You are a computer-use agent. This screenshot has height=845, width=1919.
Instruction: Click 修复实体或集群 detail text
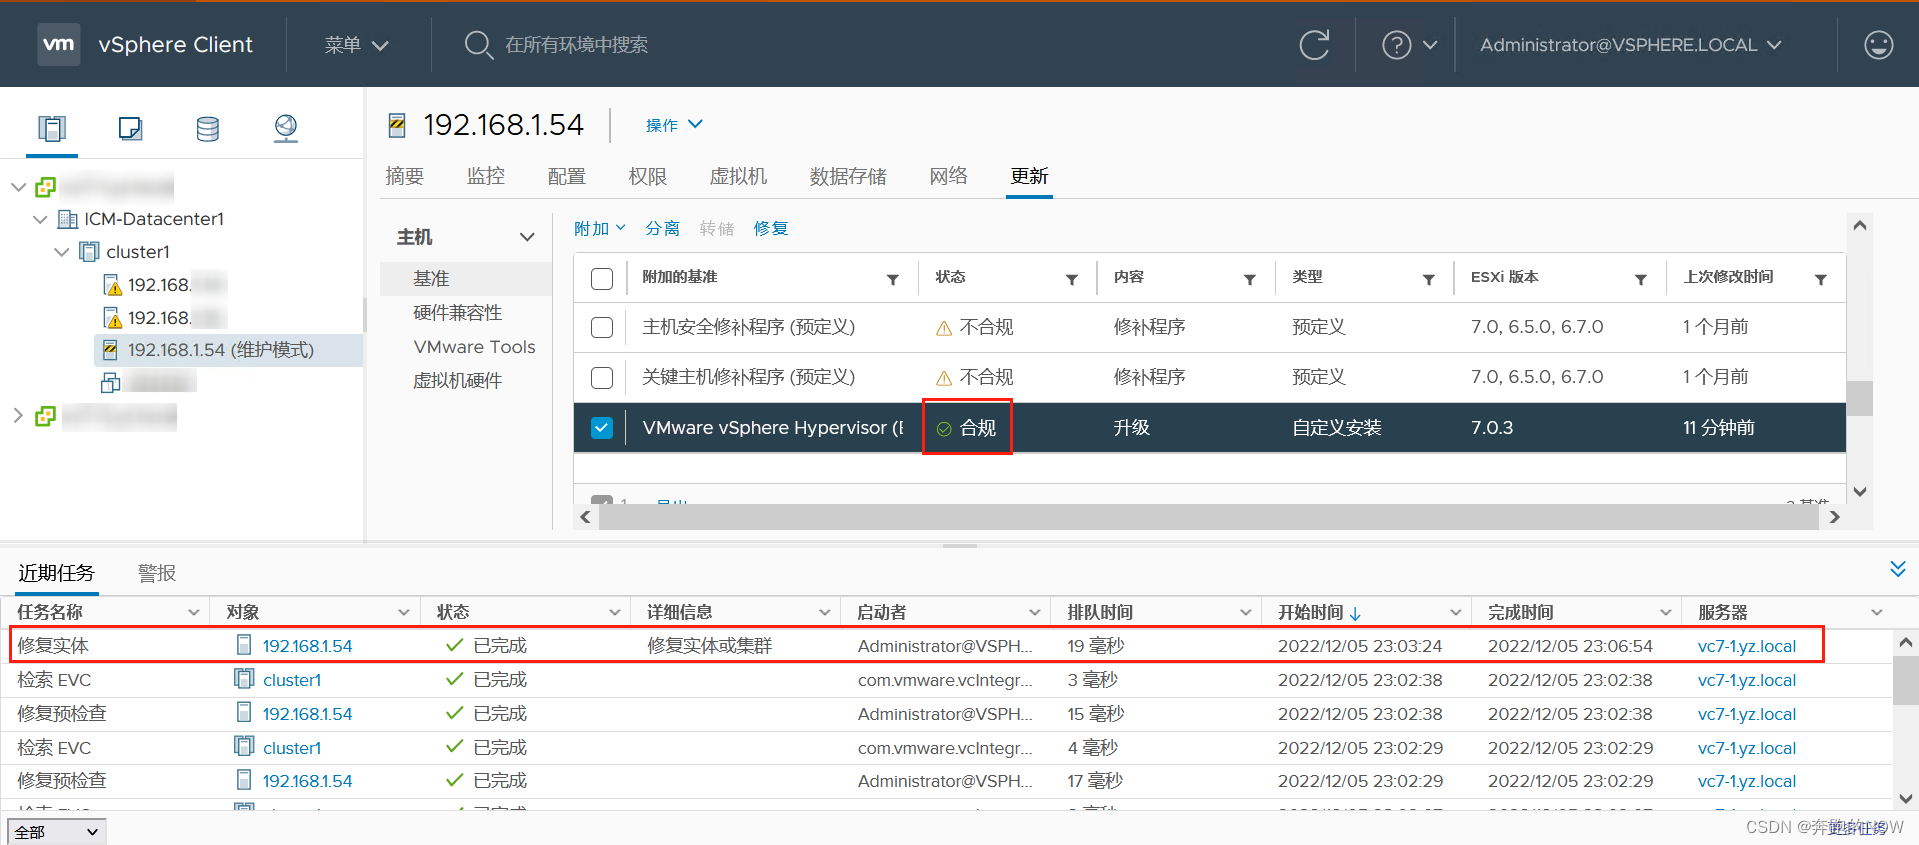click(710, 646)
